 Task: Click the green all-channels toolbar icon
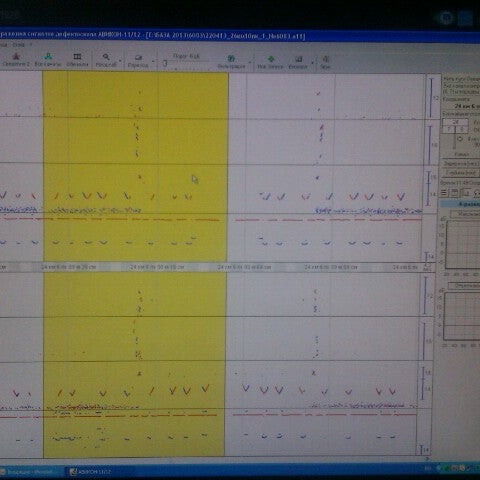point(48,56)
